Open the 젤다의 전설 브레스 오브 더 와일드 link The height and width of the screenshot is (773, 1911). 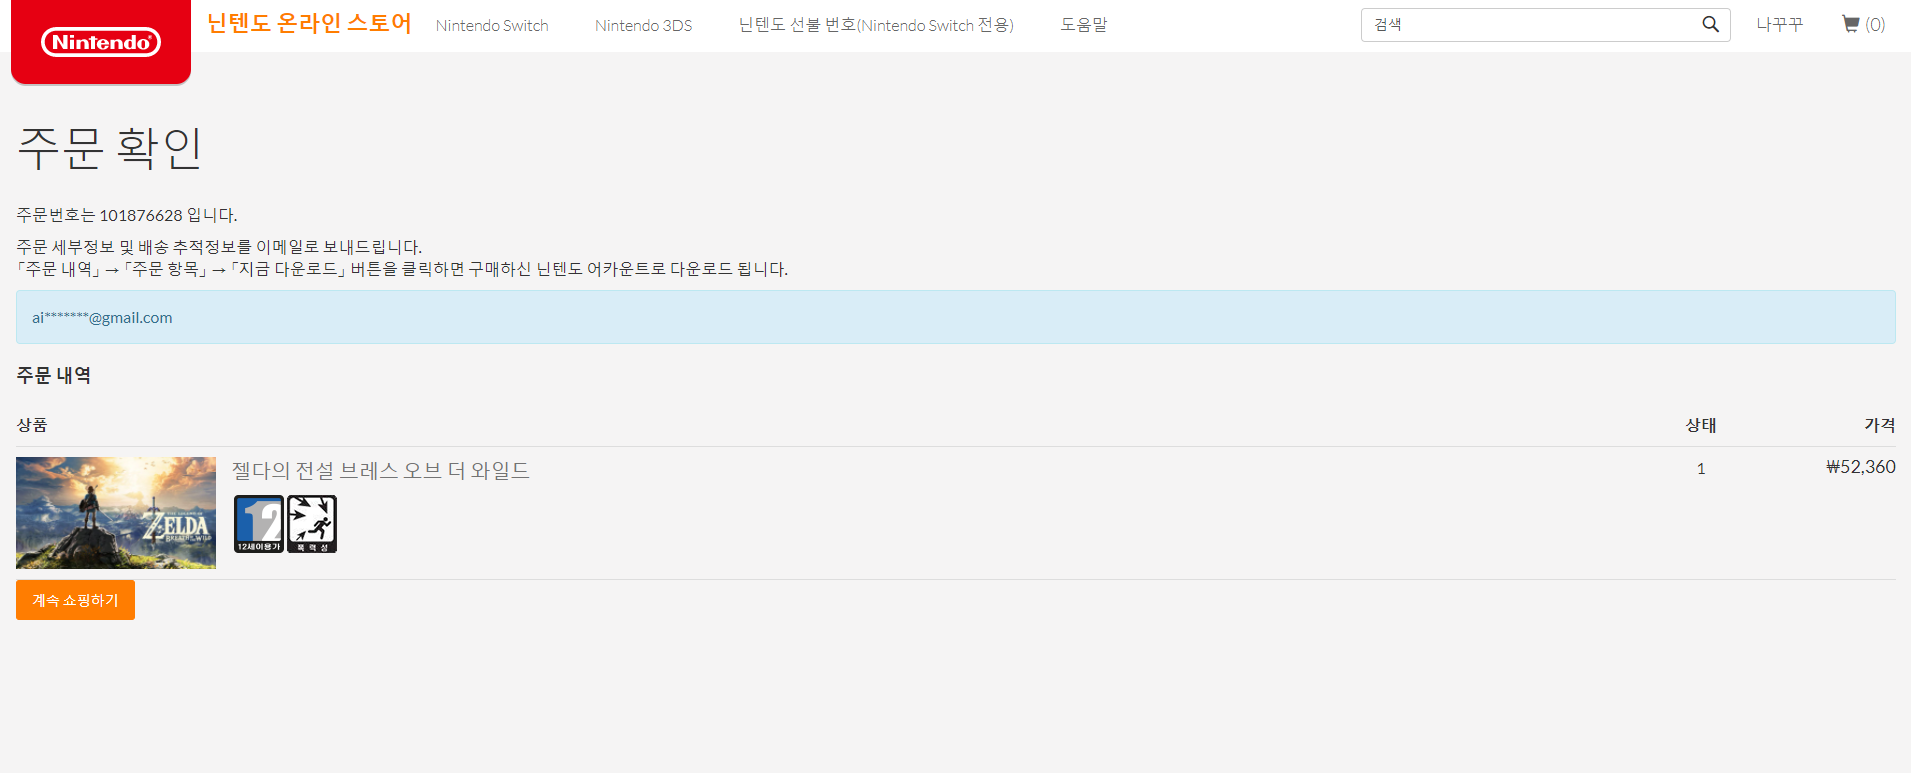(x=381, y=470)
